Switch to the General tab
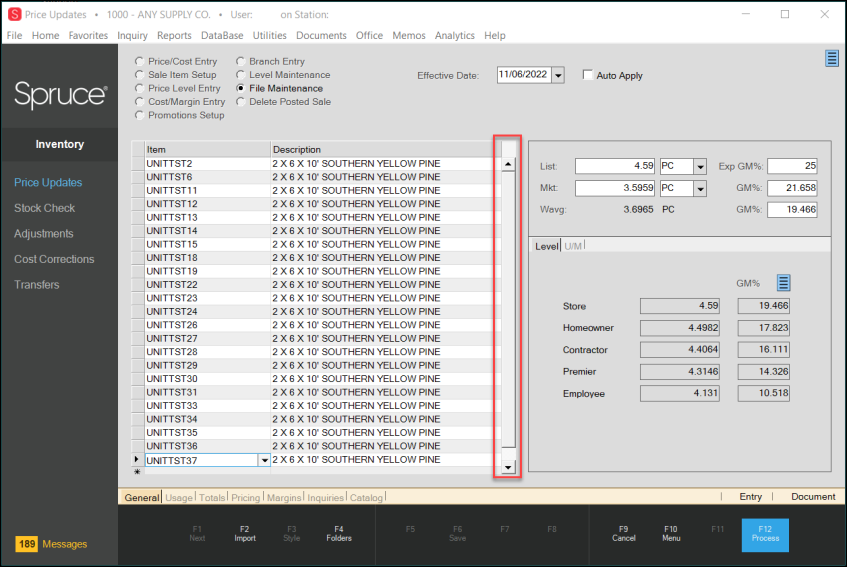This screenshot has height=567, width=847. tap(142, 497)
